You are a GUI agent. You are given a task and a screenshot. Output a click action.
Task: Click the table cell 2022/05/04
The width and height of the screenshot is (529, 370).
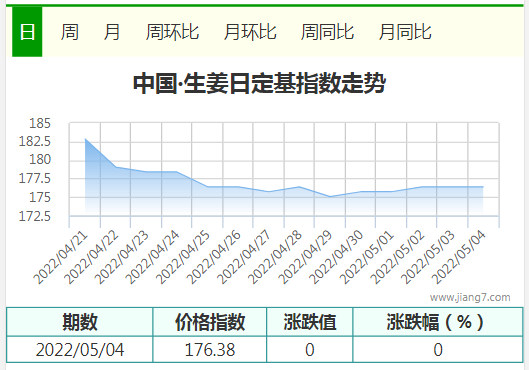pos(80,349)
